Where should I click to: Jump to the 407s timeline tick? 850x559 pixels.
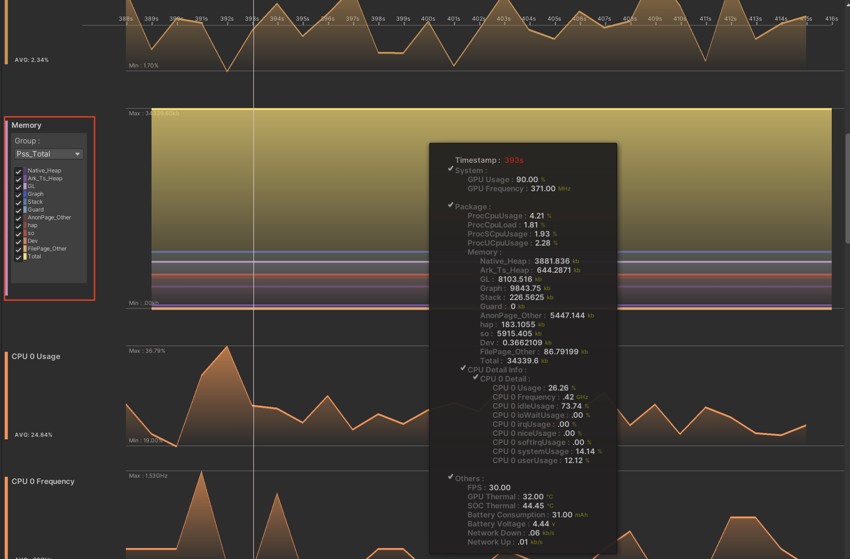coord(604,18)
